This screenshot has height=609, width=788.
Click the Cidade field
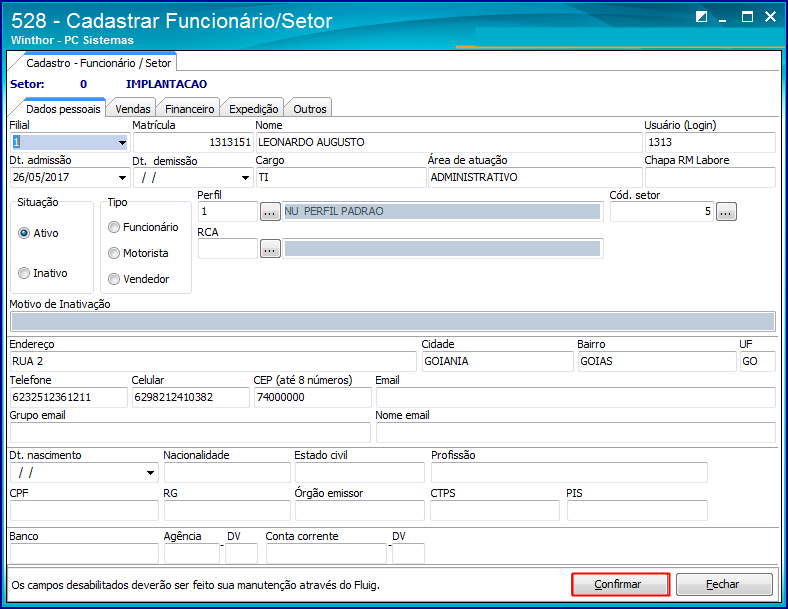498,362
